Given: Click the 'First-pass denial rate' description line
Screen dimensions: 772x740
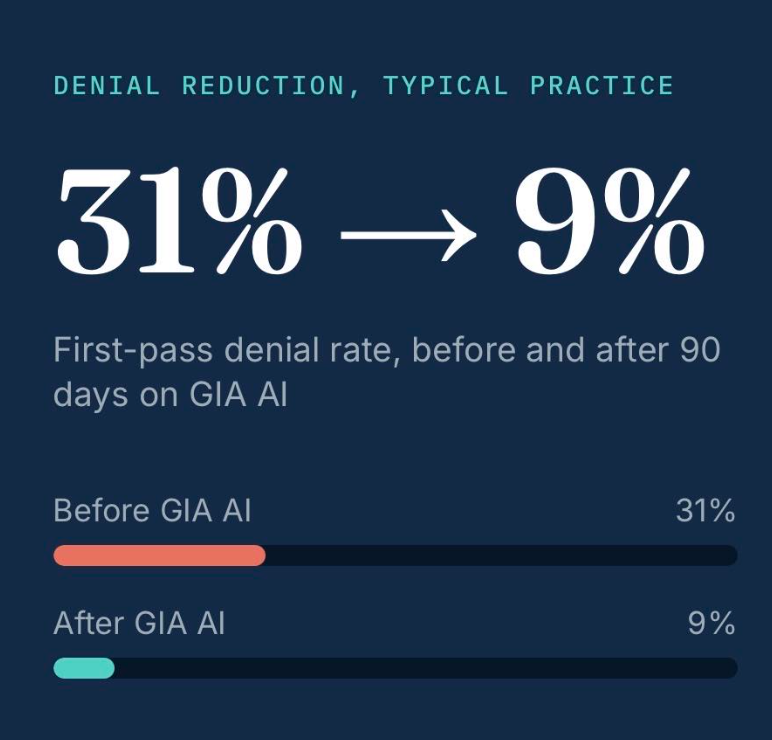Looking at the screenshot, I should coord(386,351).
